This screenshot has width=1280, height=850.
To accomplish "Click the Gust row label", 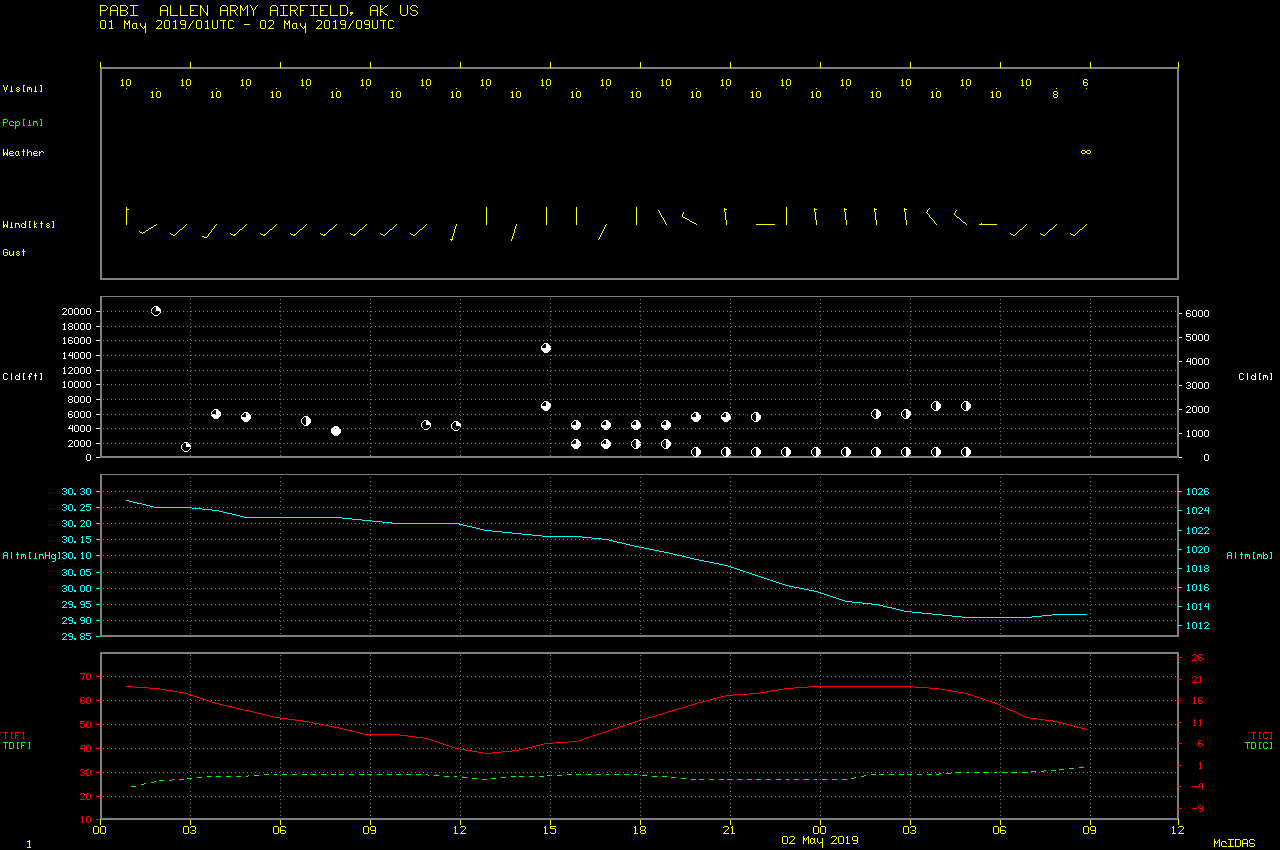I will pos(14,253).
